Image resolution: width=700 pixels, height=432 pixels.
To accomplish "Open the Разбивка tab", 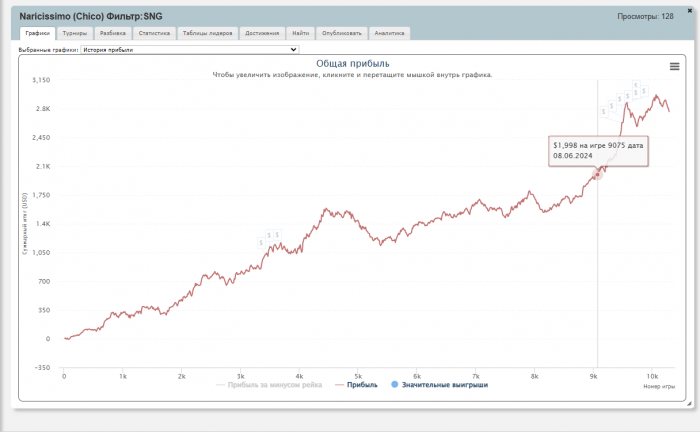I will pos(112,33).
